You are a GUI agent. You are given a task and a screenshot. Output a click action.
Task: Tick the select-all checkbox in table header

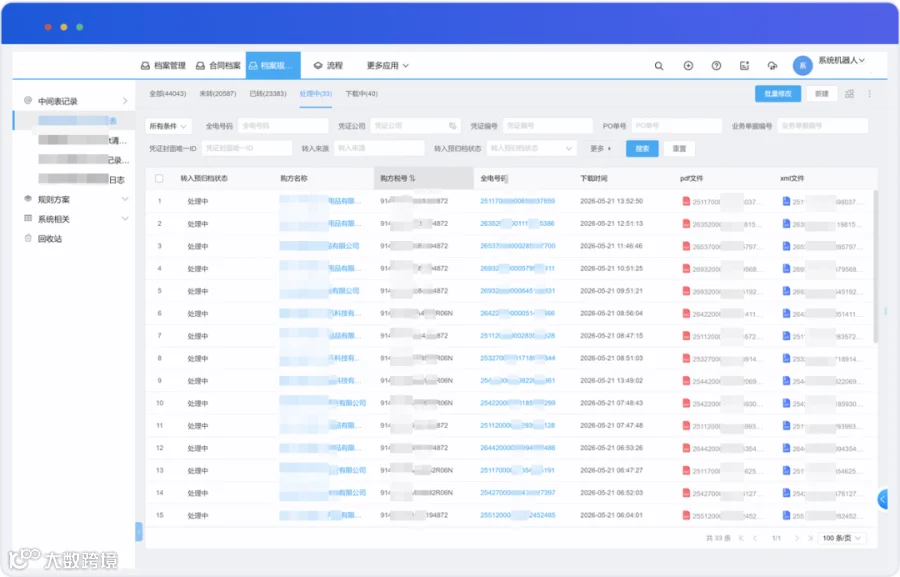pyautogui.click(x=159, y=179)
